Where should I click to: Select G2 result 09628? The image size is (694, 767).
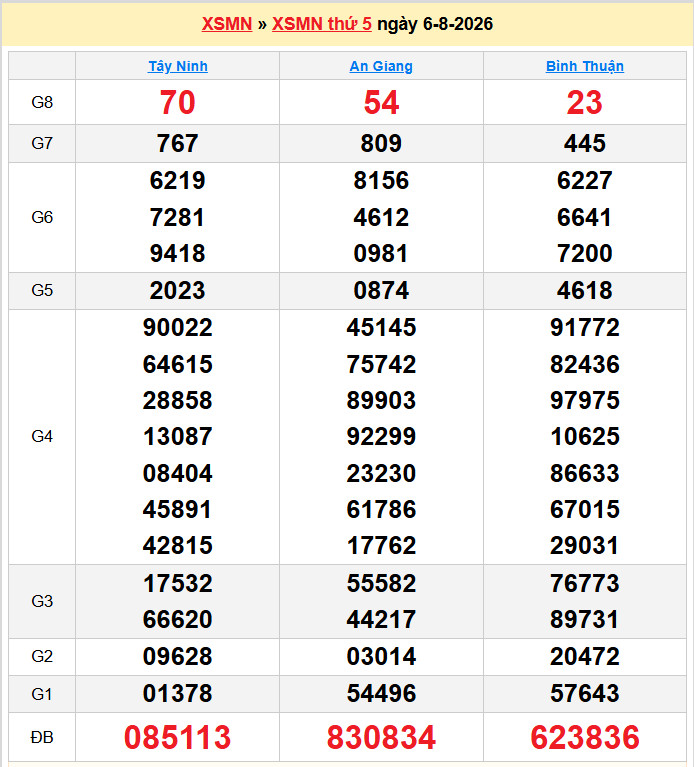pos(178,656)
